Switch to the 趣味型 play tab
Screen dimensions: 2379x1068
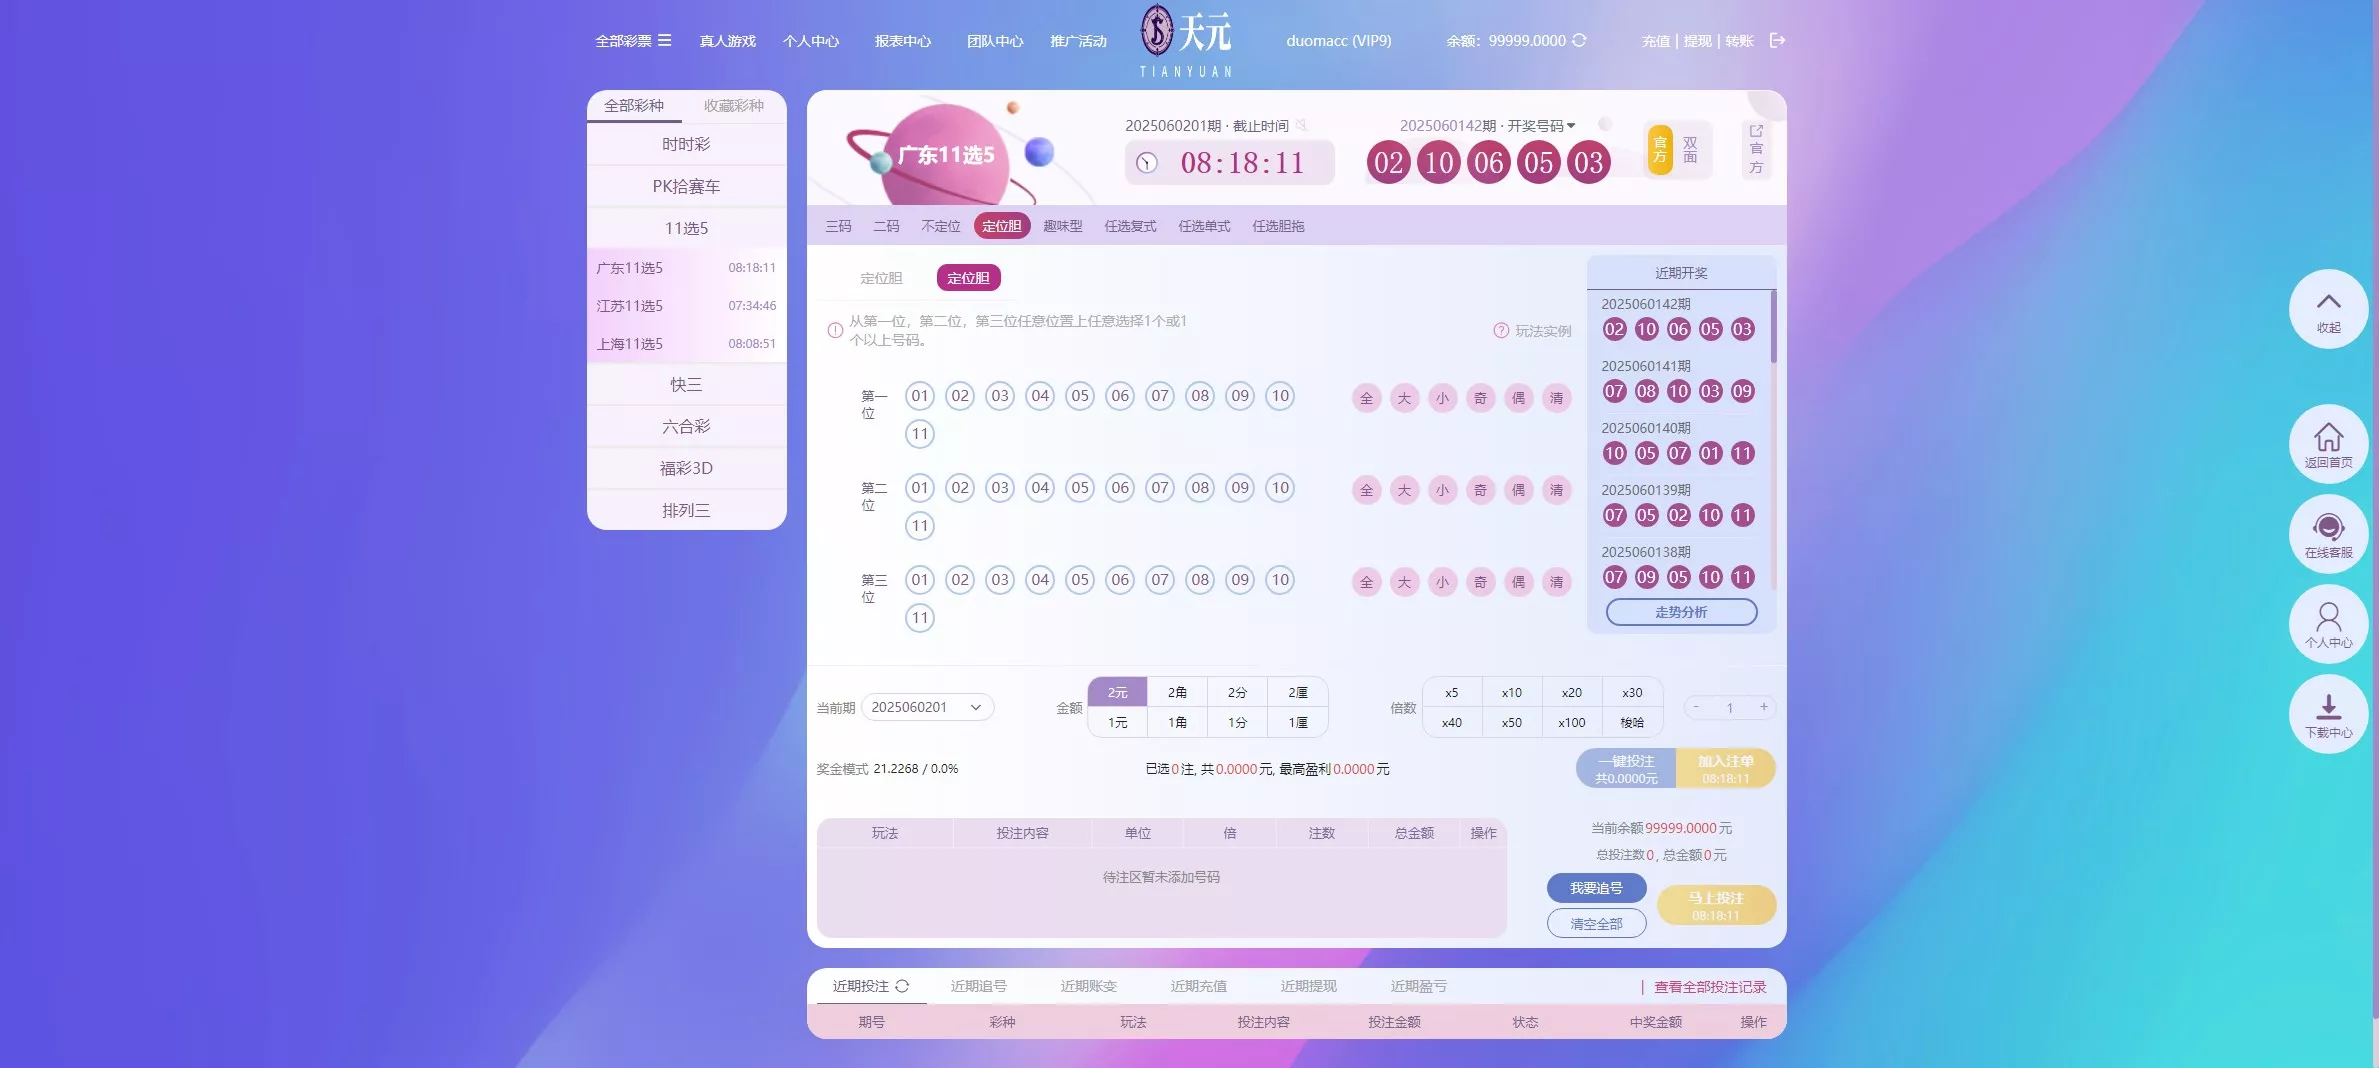[1063, 226]
